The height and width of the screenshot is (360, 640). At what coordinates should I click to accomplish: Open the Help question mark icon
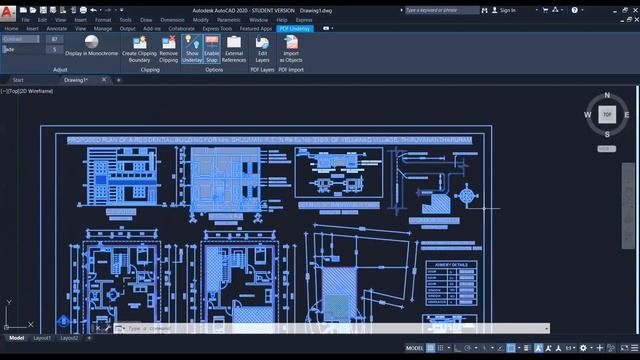[574, 10]
